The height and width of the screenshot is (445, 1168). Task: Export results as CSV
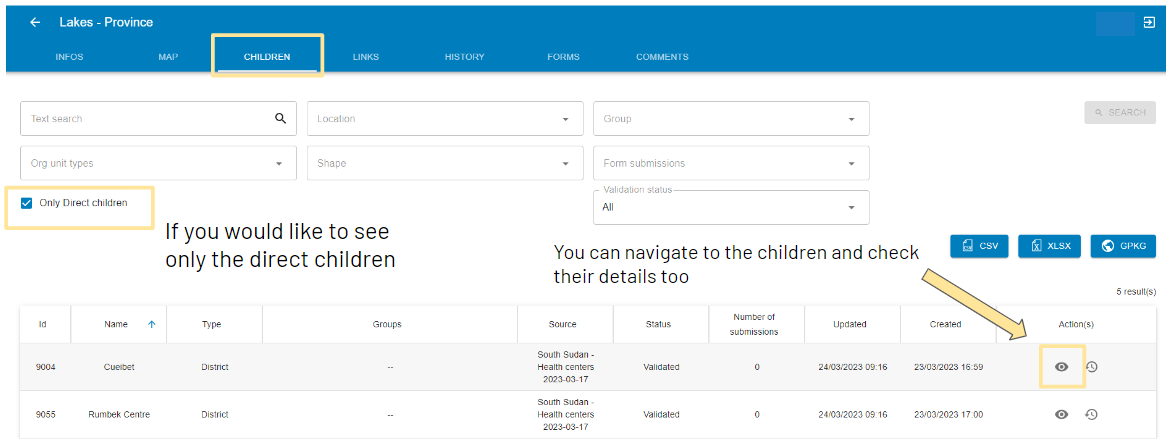[x=980, y=246]
